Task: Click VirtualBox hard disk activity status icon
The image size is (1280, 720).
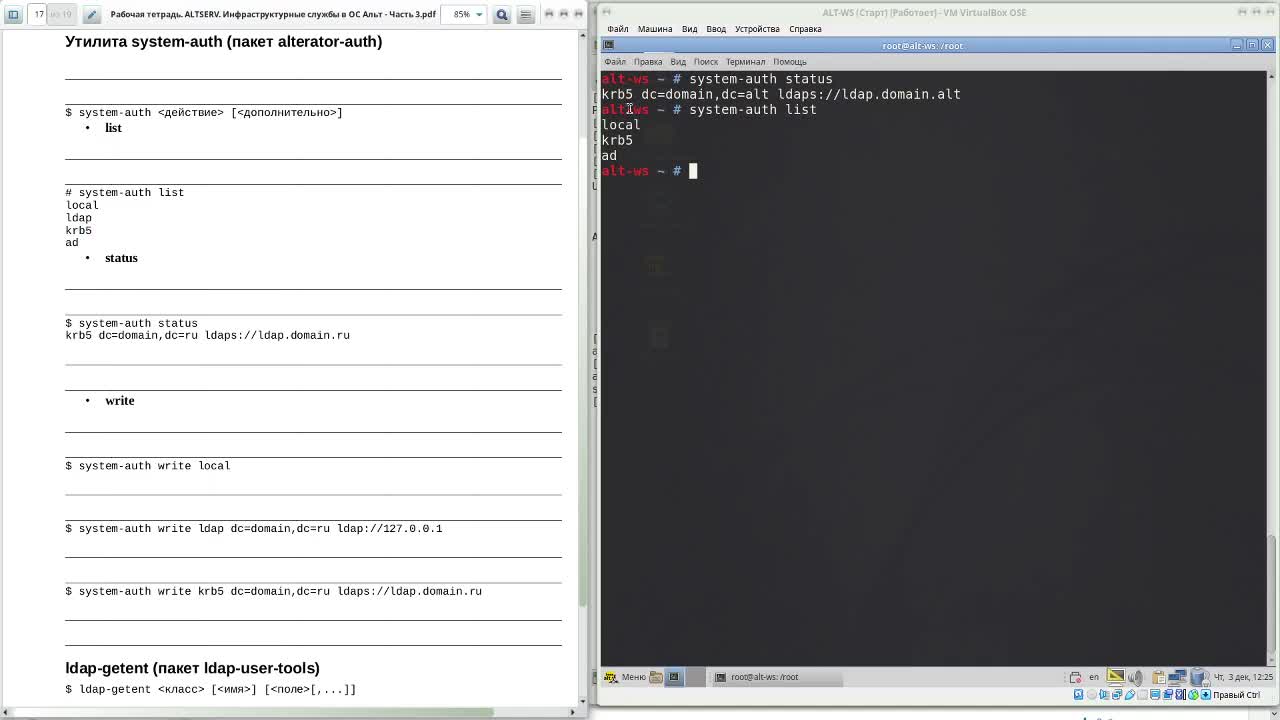Action: tap(1078, 695)
